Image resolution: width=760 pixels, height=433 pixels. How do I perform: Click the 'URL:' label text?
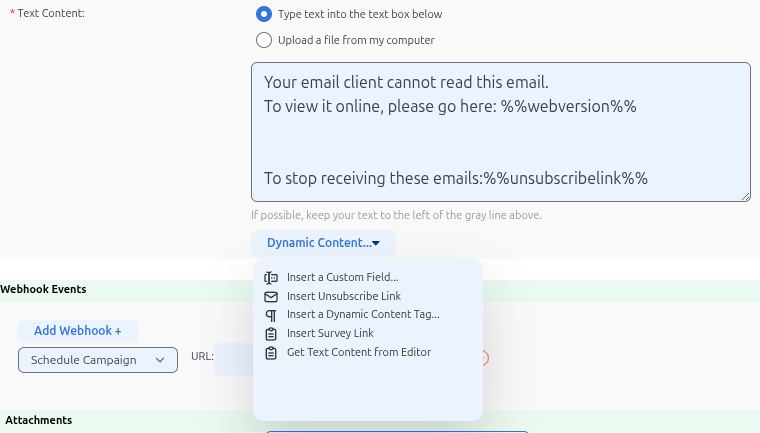[202, 356]
